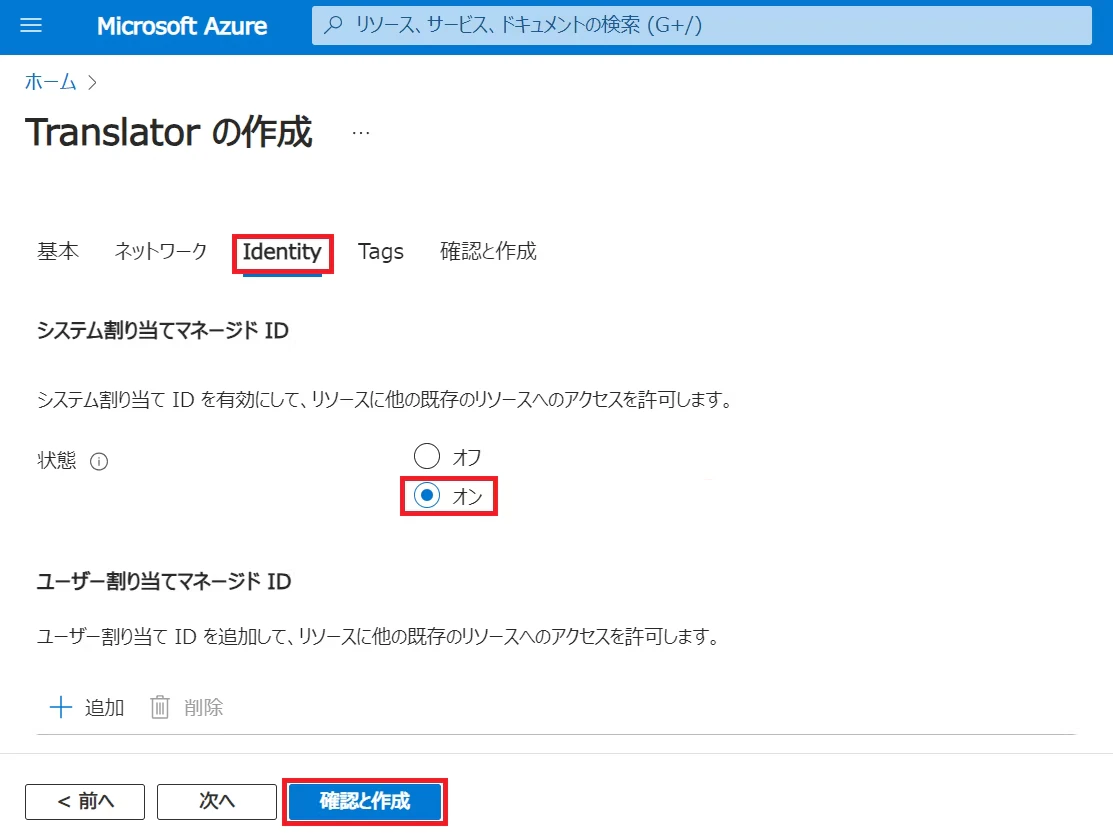Click the plus icon to add identity
Image resolution: width=1113 pixels, height=833 pixels.
[60, 707]
